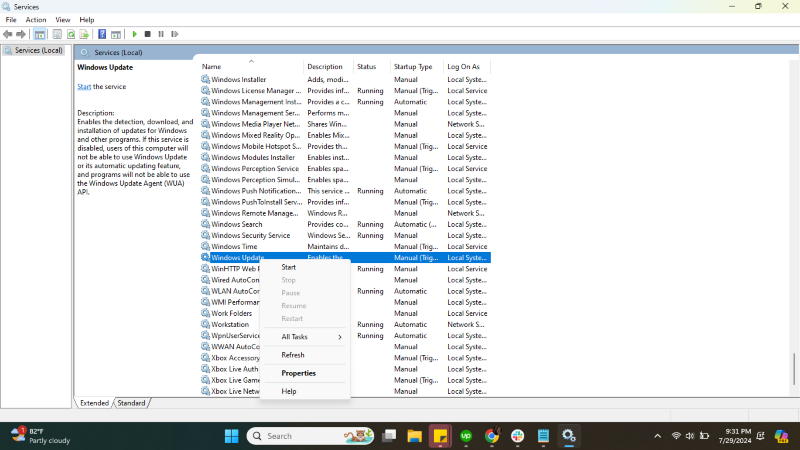Open the File menu
This screenshot has height=450, width=800.
pos(11,20)
